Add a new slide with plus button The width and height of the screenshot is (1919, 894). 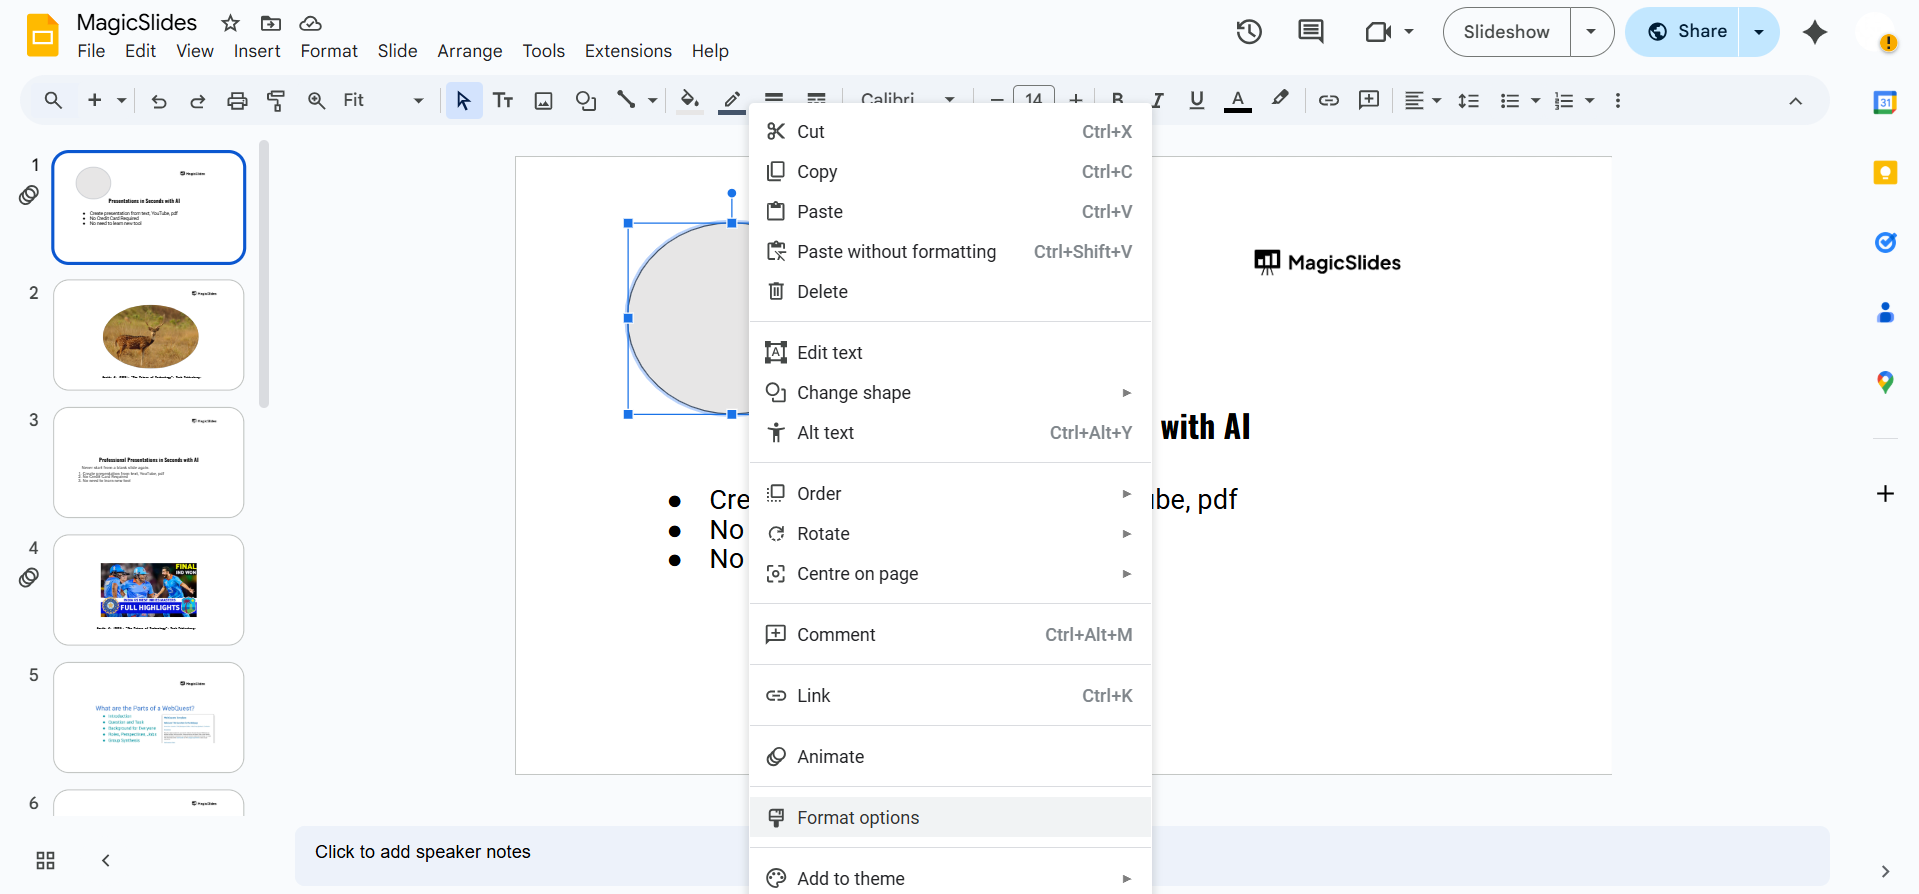(x=95, y=100)
